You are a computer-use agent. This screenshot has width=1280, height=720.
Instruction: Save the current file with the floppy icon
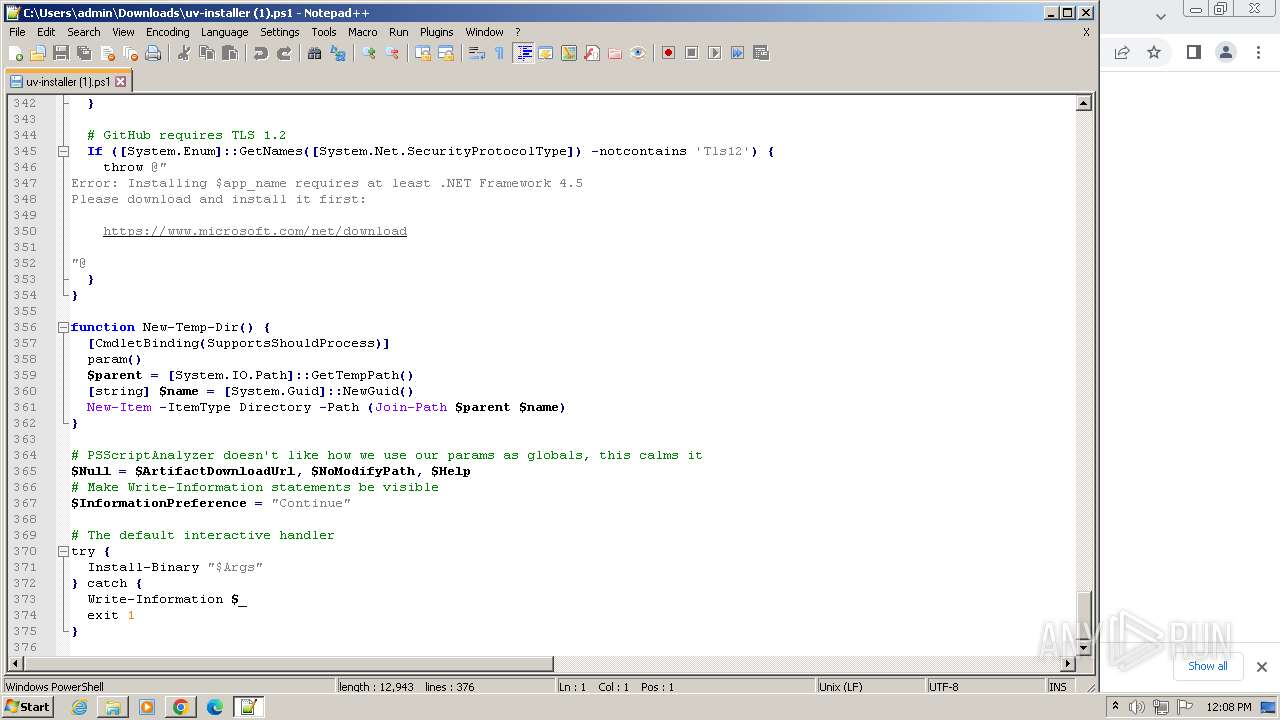(61, 53)
